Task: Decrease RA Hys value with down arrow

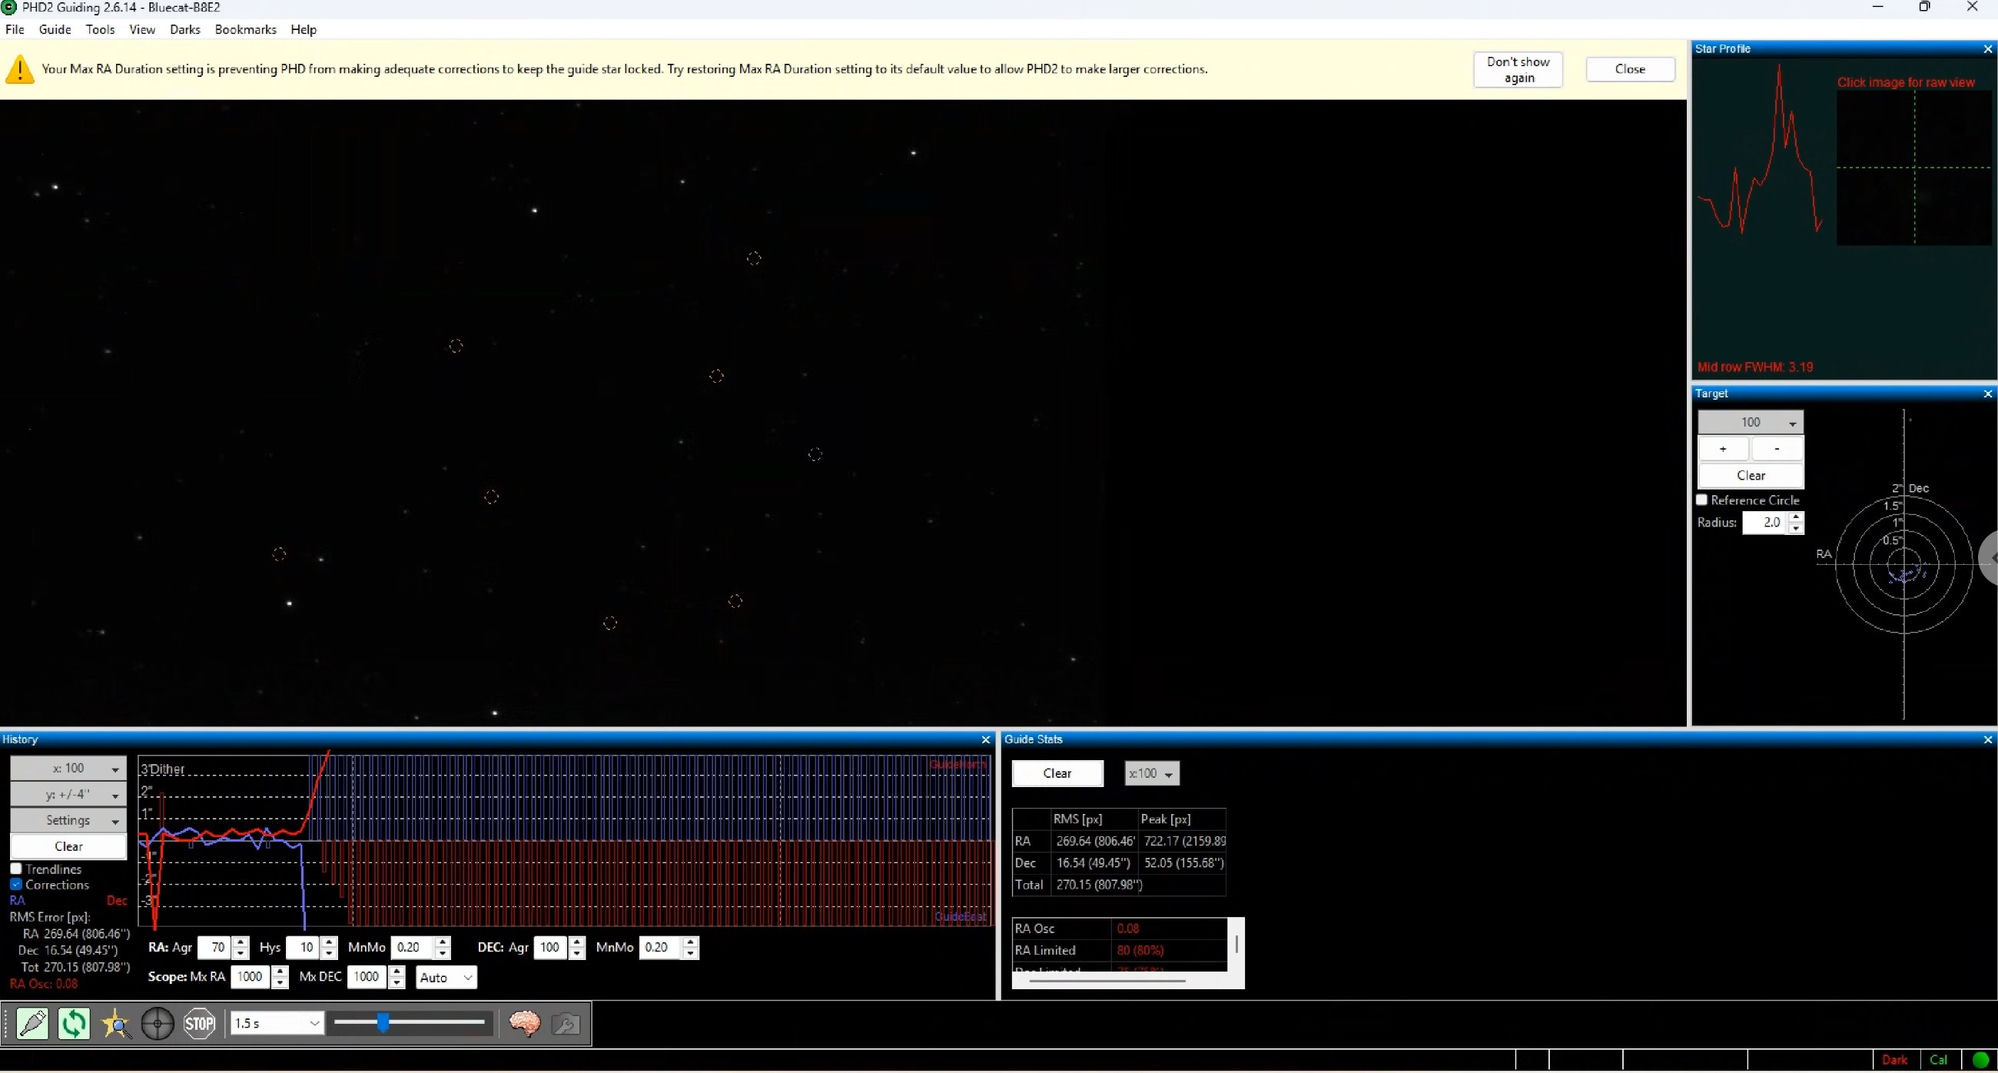Action: [x=328, y=953]
